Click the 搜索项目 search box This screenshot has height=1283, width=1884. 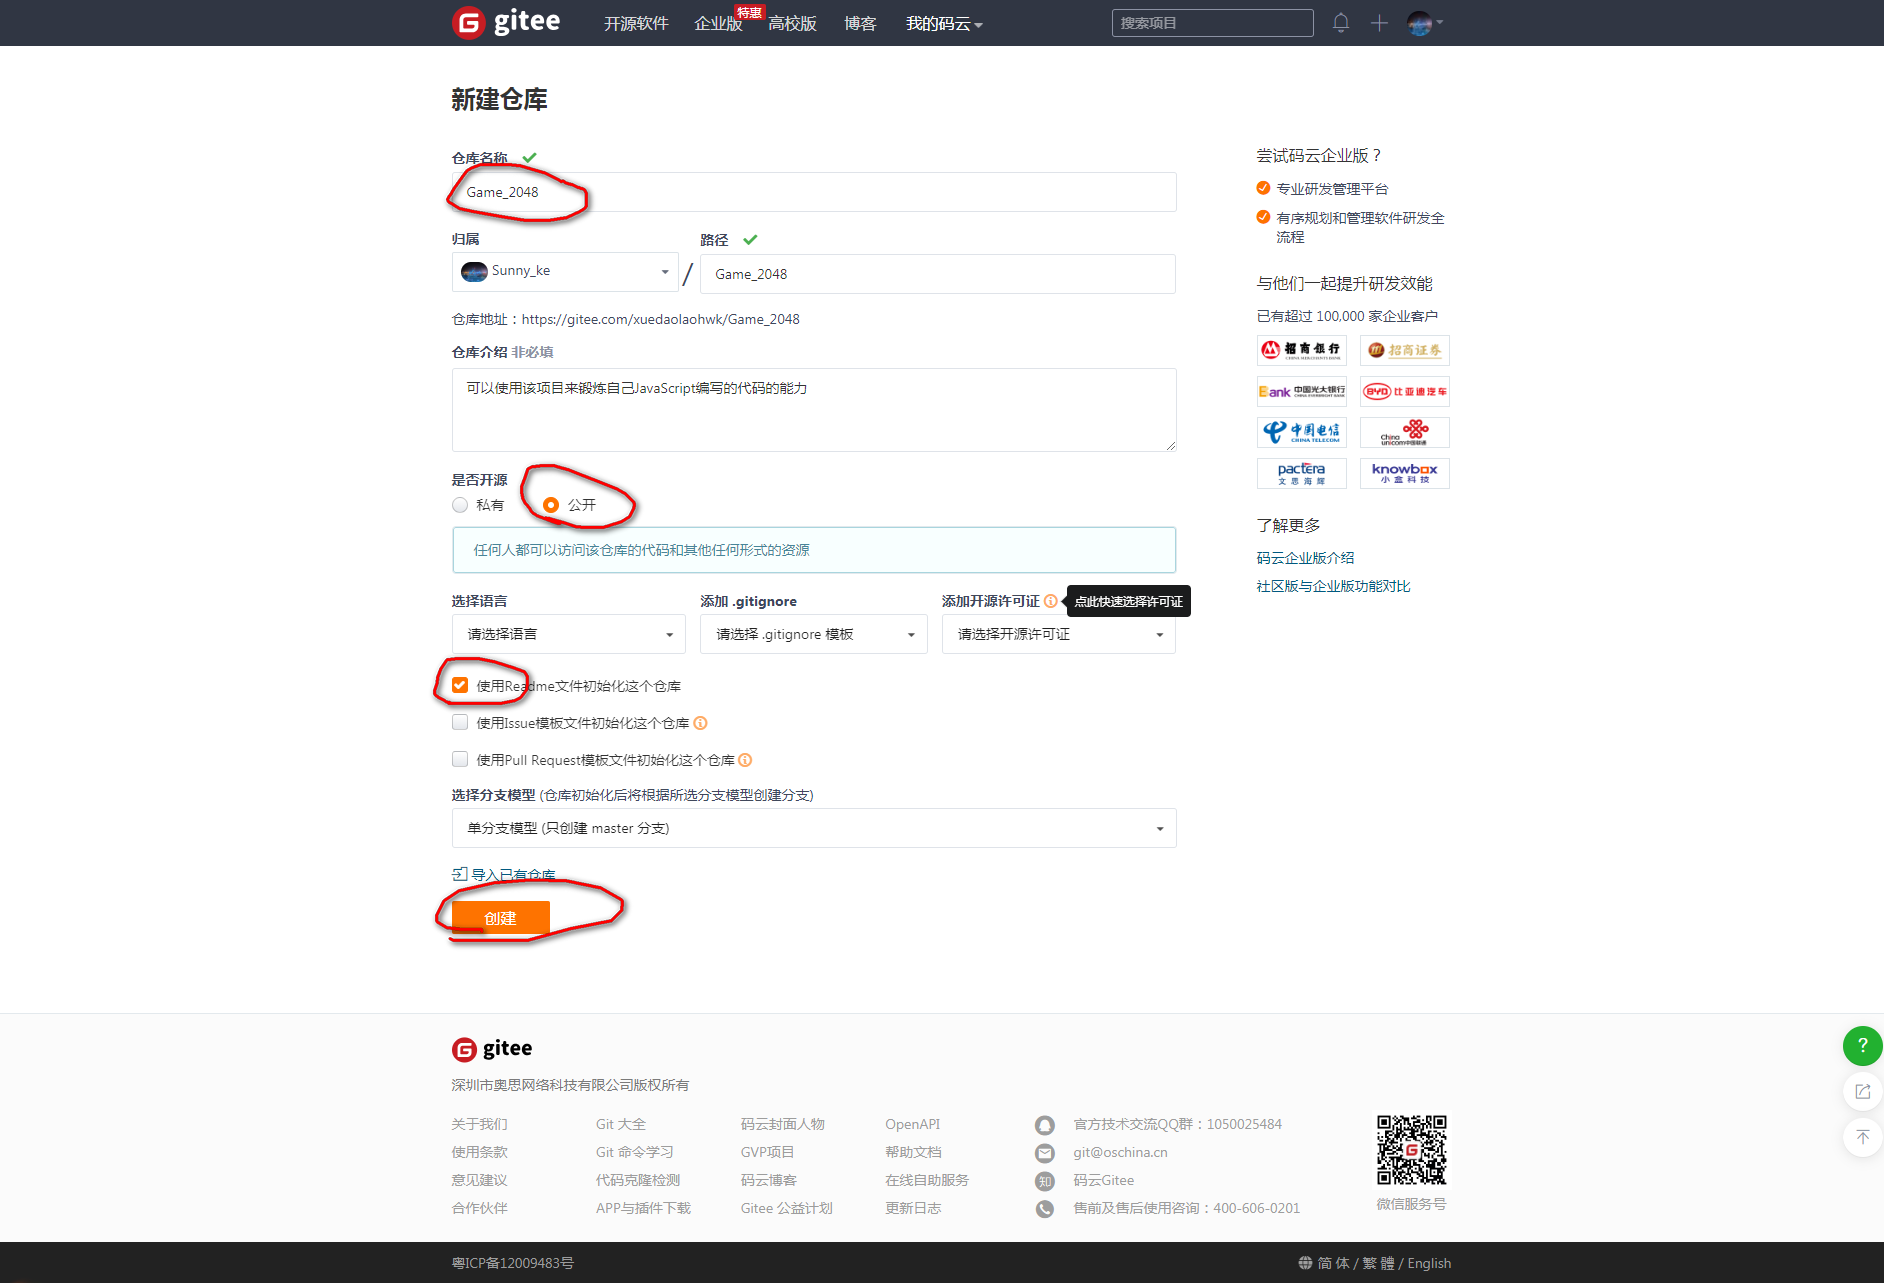1212,23
